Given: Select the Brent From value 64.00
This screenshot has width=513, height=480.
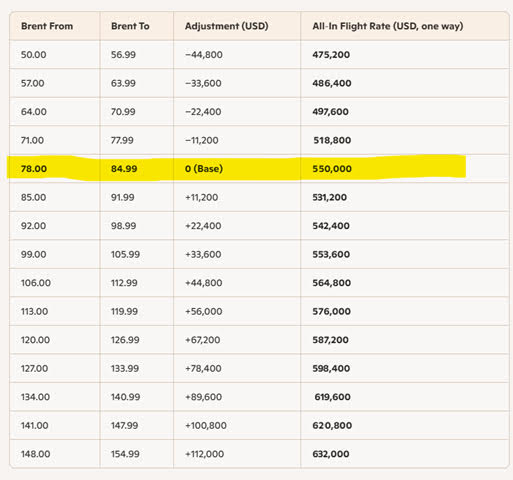Looking at the screenshot, I should pos(34,112).
